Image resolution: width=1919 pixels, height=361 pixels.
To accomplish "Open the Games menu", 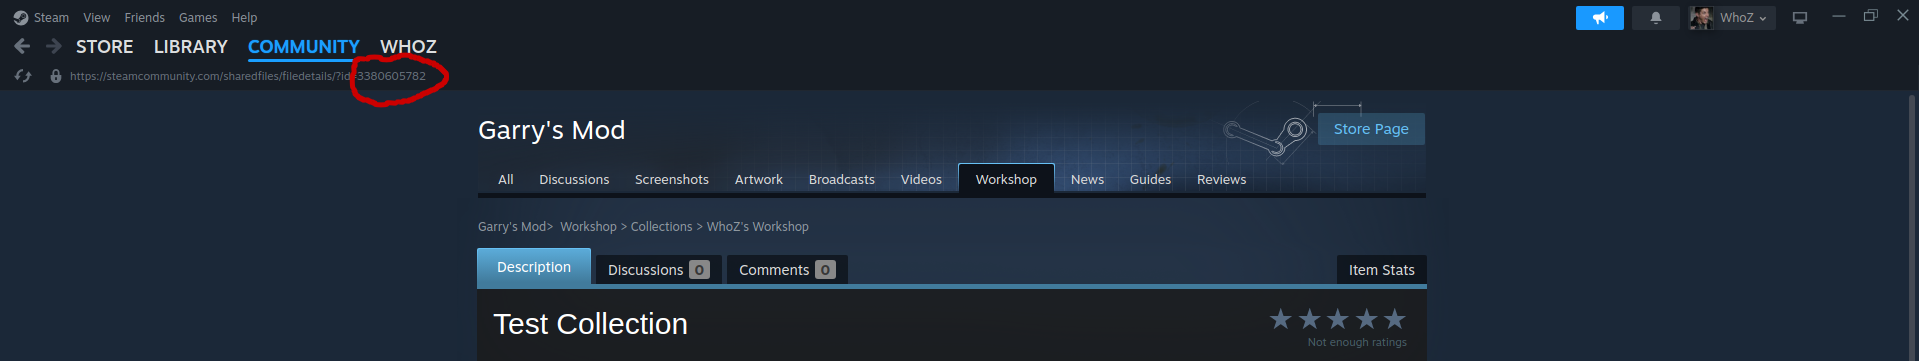I will point(198,17).
